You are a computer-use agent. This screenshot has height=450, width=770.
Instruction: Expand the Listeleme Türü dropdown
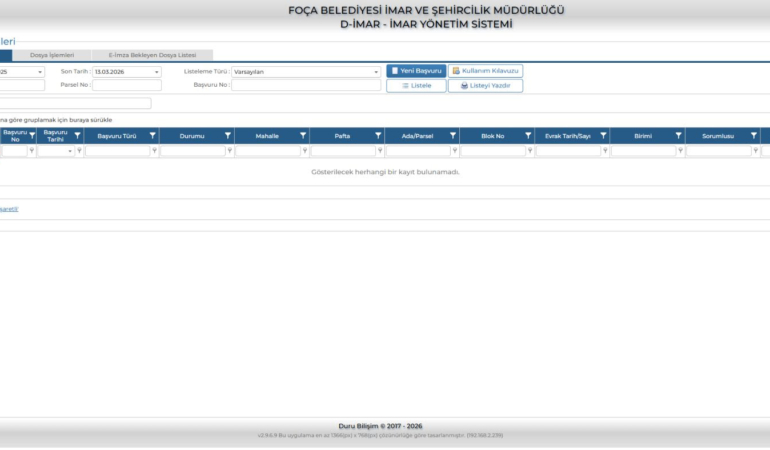[x=376, y=72]
